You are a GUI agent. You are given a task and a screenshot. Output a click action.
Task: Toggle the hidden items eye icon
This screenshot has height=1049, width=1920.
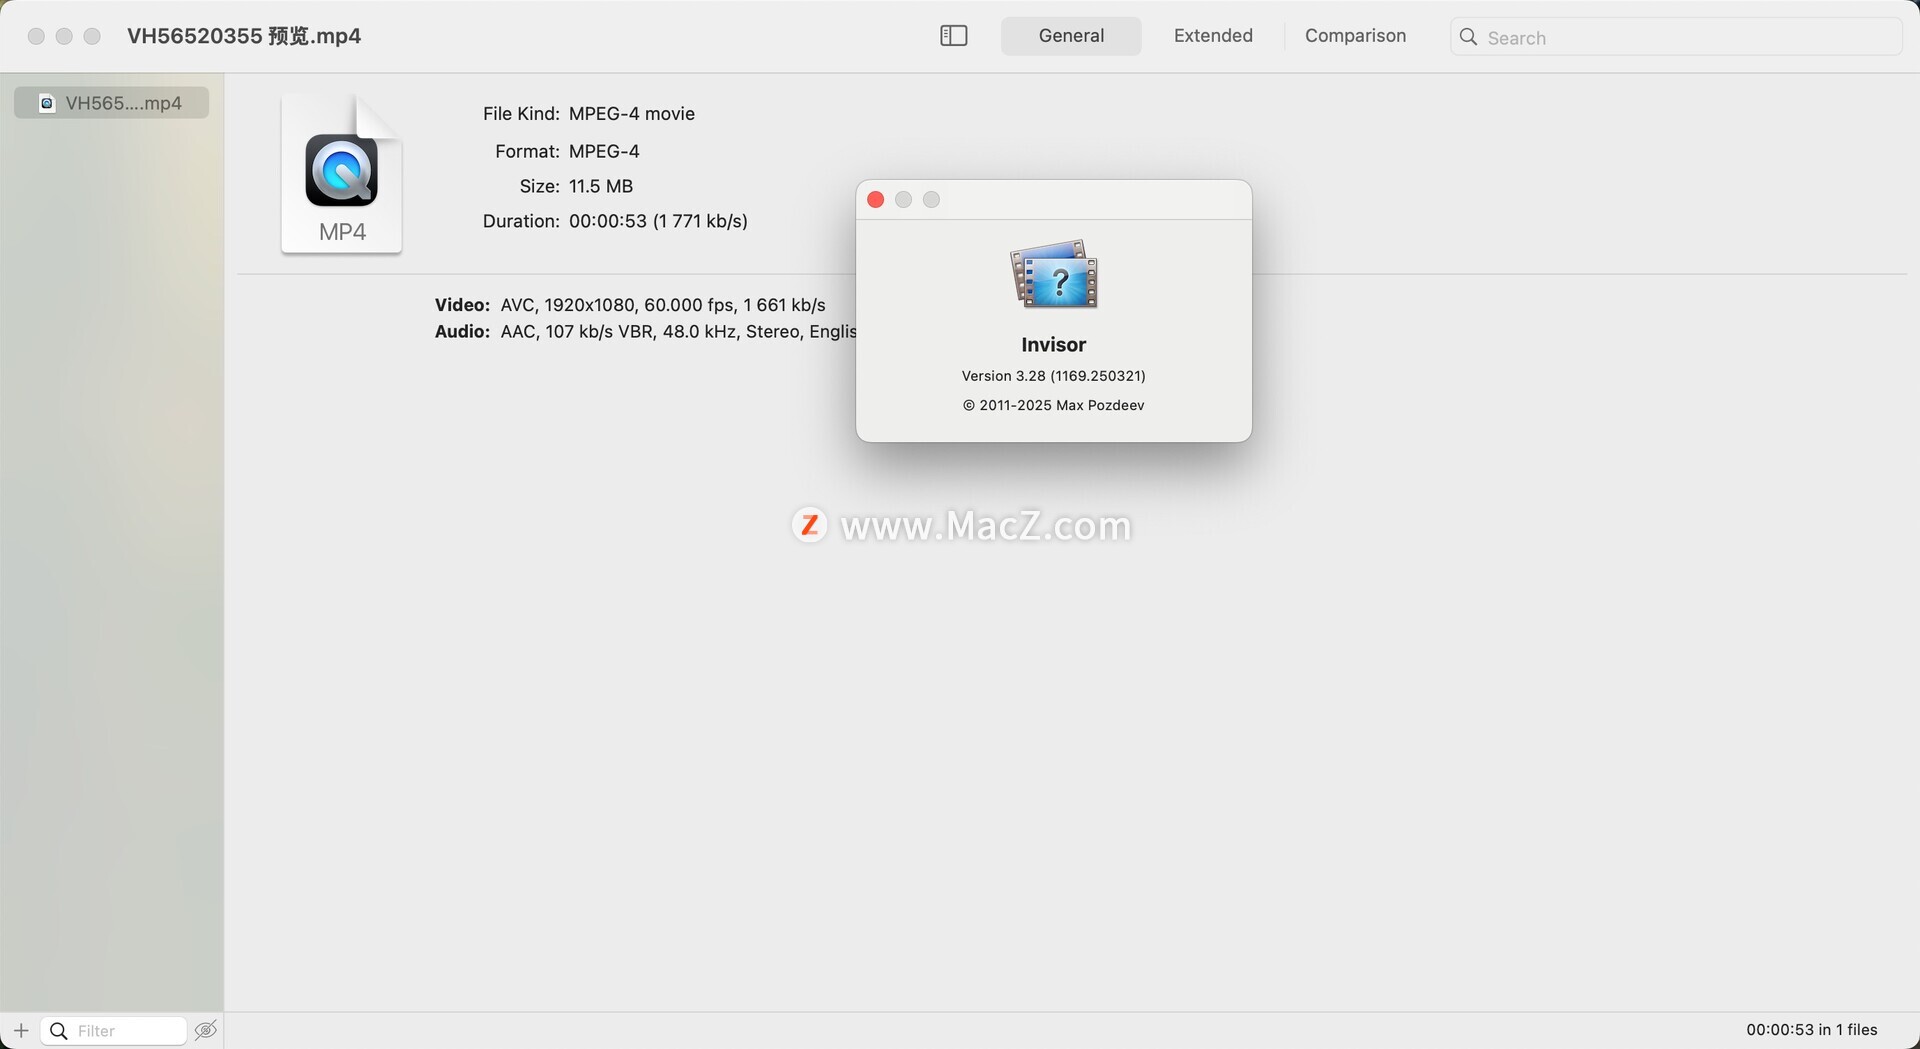click(x=206, y=1030)
